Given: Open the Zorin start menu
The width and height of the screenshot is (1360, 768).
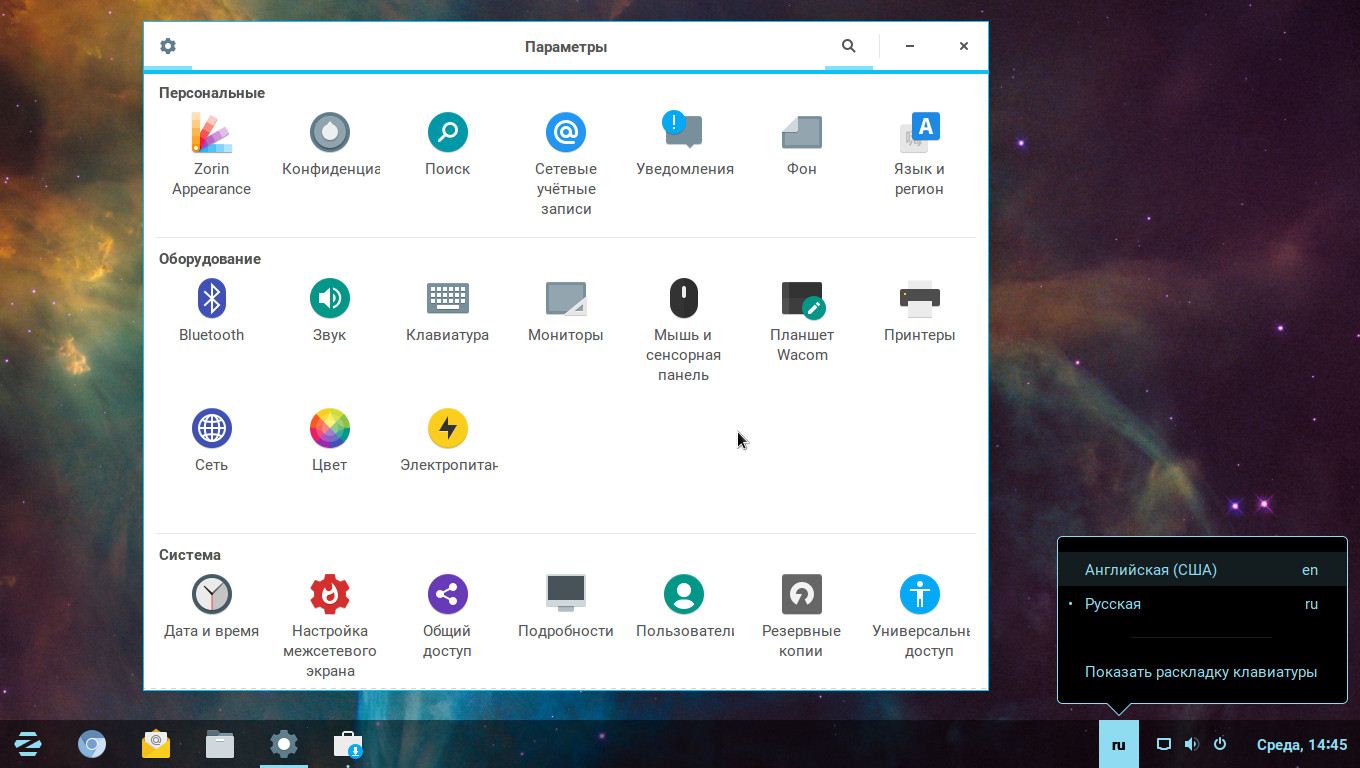Looking at the screenshot, I should coord(28,745).
